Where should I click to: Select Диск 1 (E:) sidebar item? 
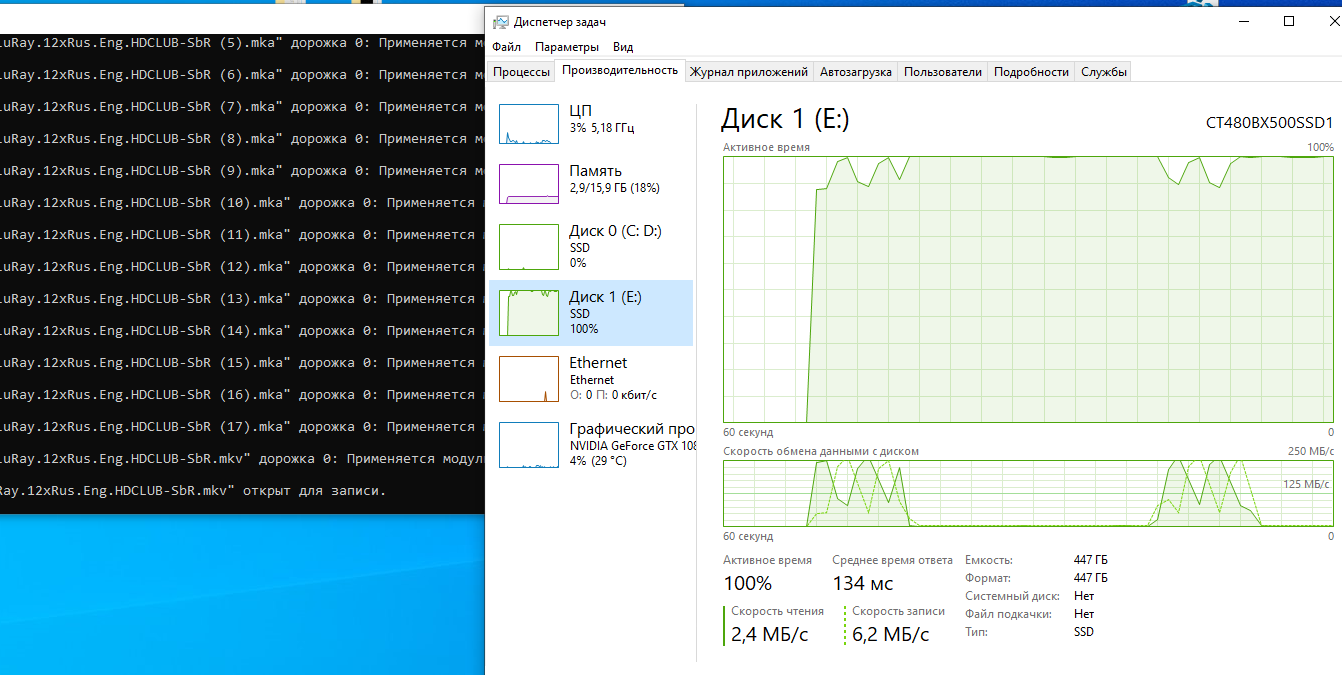pos(591,313)
